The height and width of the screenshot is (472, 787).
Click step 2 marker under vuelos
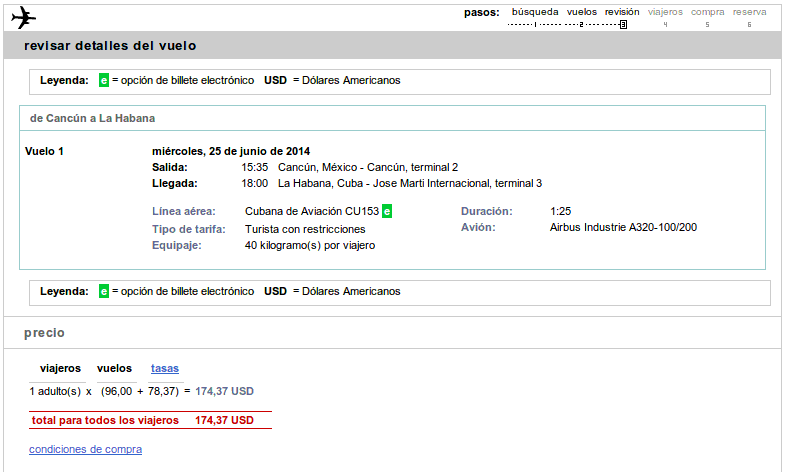click(x=581, y=25)
